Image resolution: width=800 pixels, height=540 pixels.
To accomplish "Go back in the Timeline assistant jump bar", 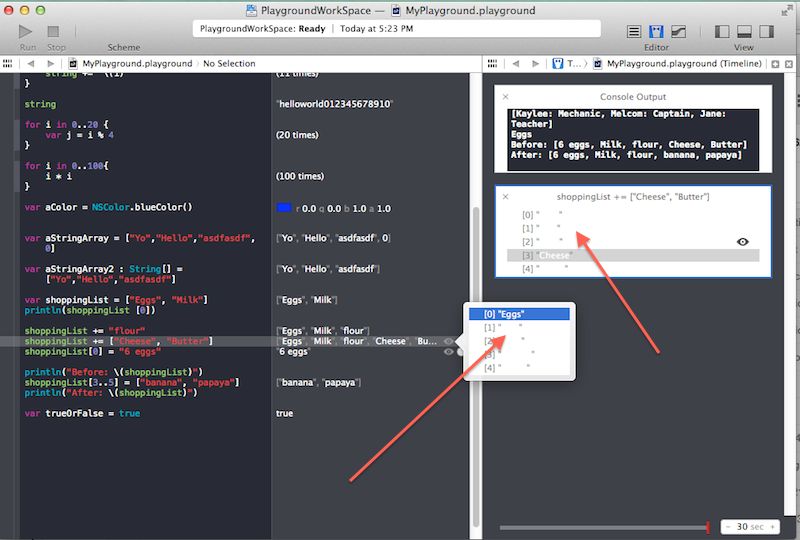I will point(516,63).
